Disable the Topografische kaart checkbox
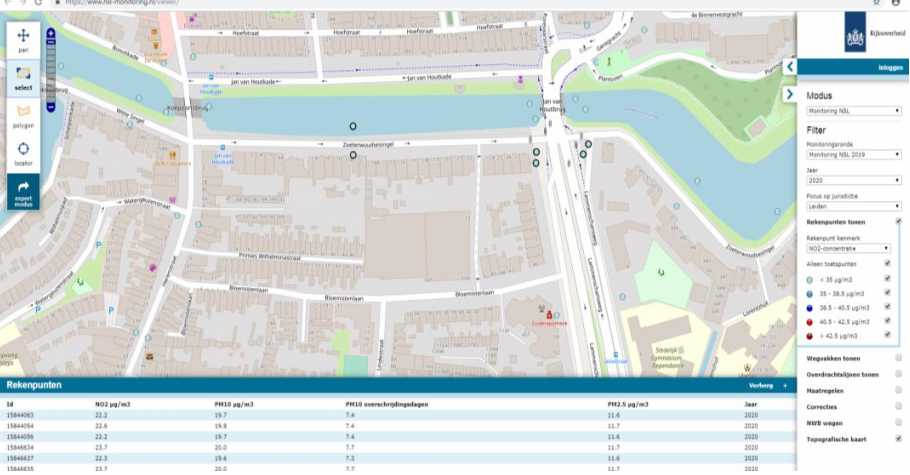 898,439
